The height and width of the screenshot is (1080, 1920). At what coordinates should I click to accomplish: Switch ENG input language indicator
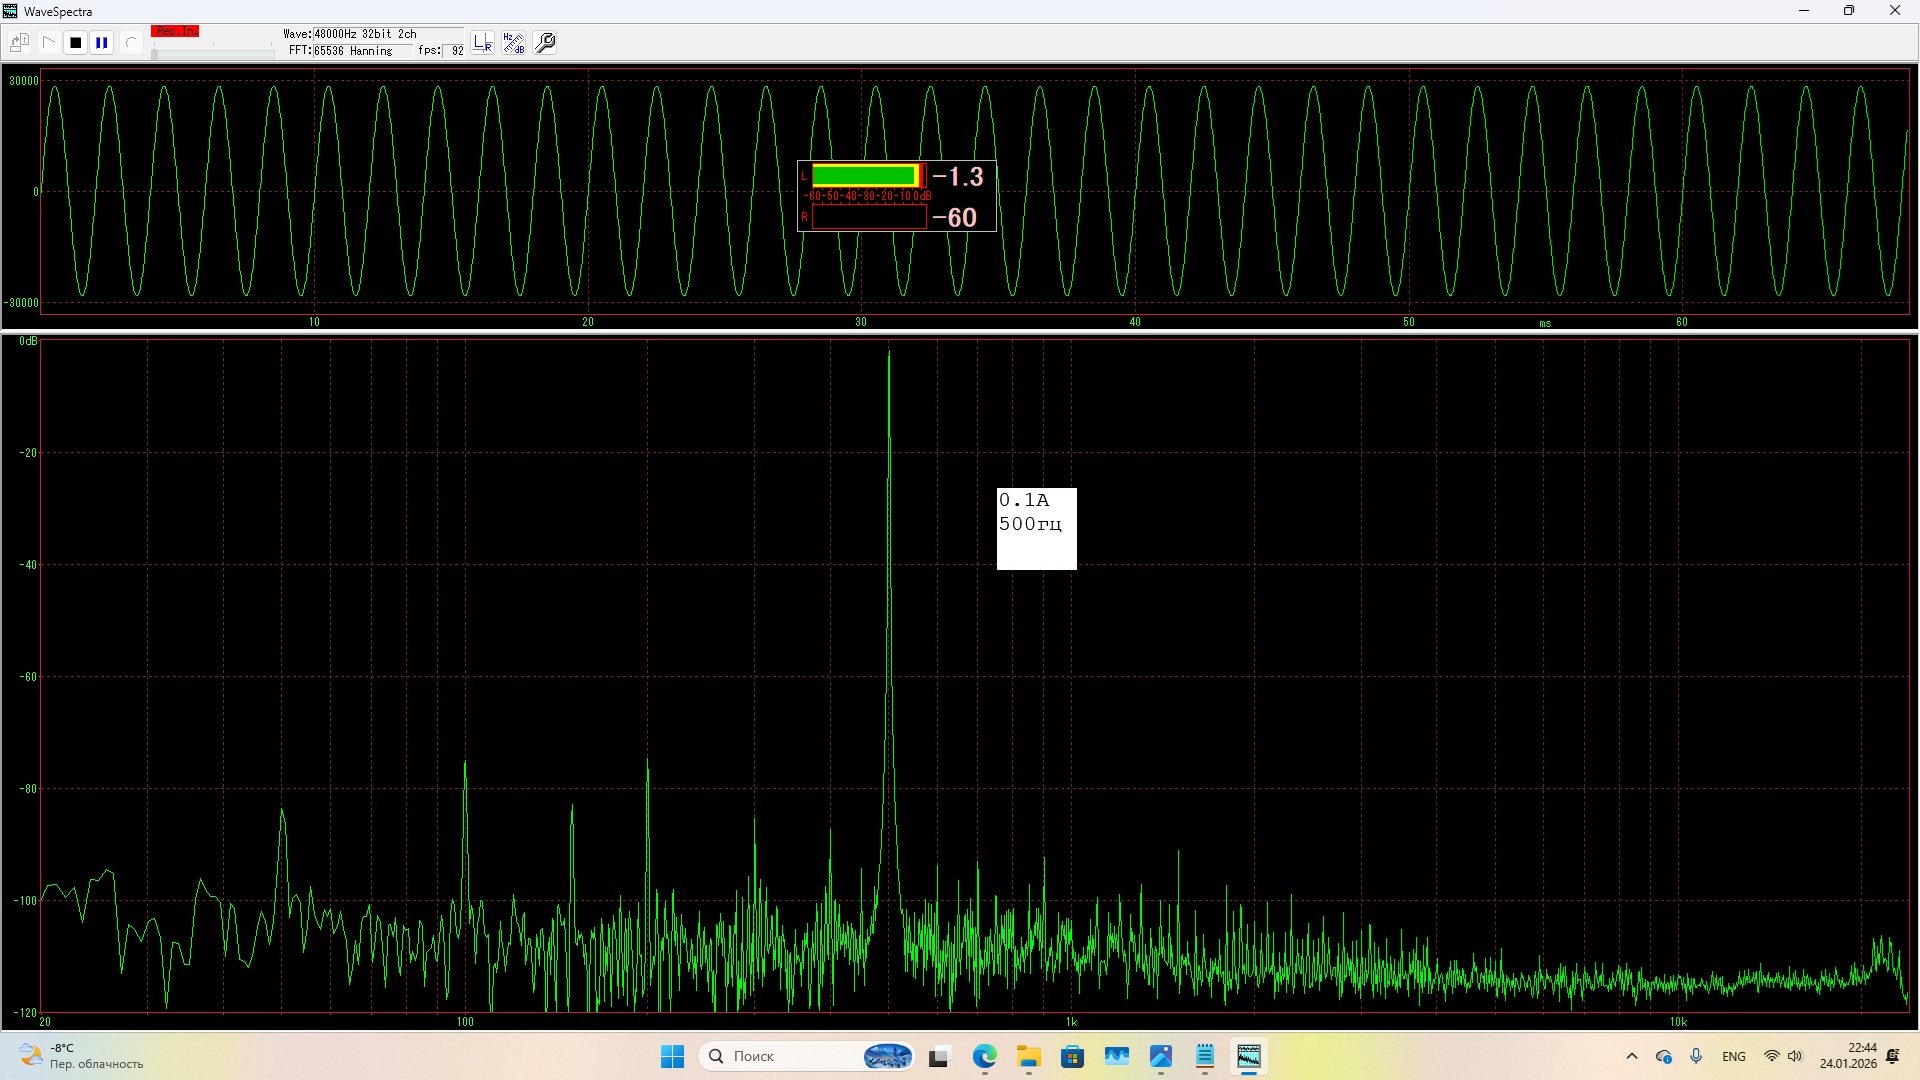(1733, 1056)
